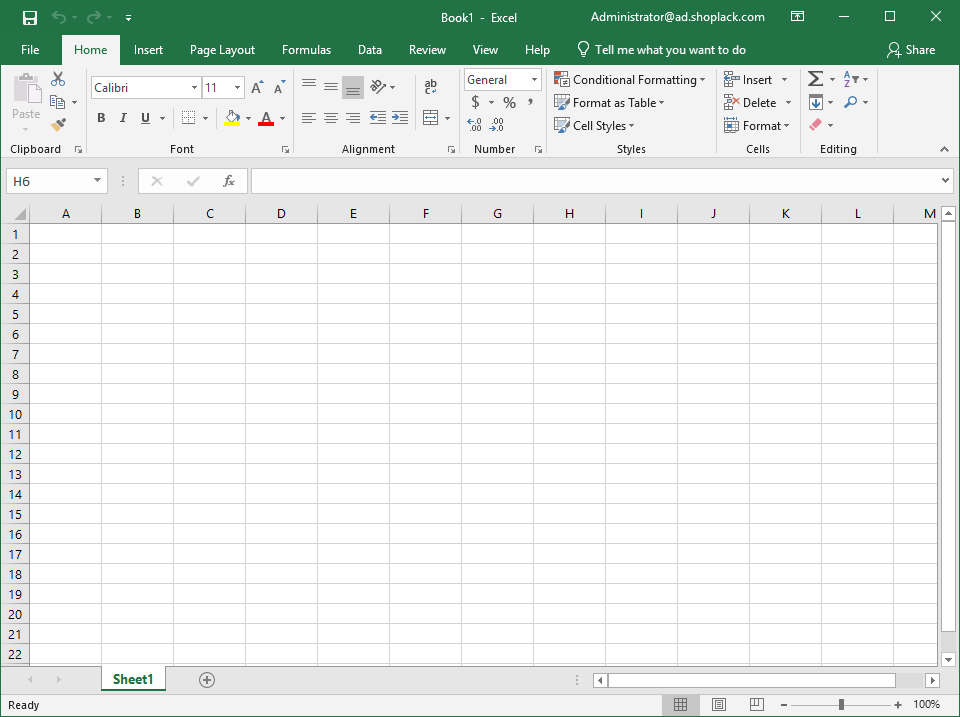This screenshot has height=717, width=960.
Task: Decrease indent in Alignment group
Action: point(378,118)
